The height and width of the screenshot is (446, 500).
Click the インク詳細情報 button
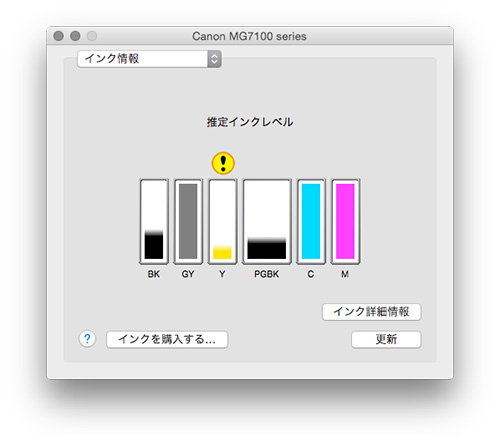point(372,312)
